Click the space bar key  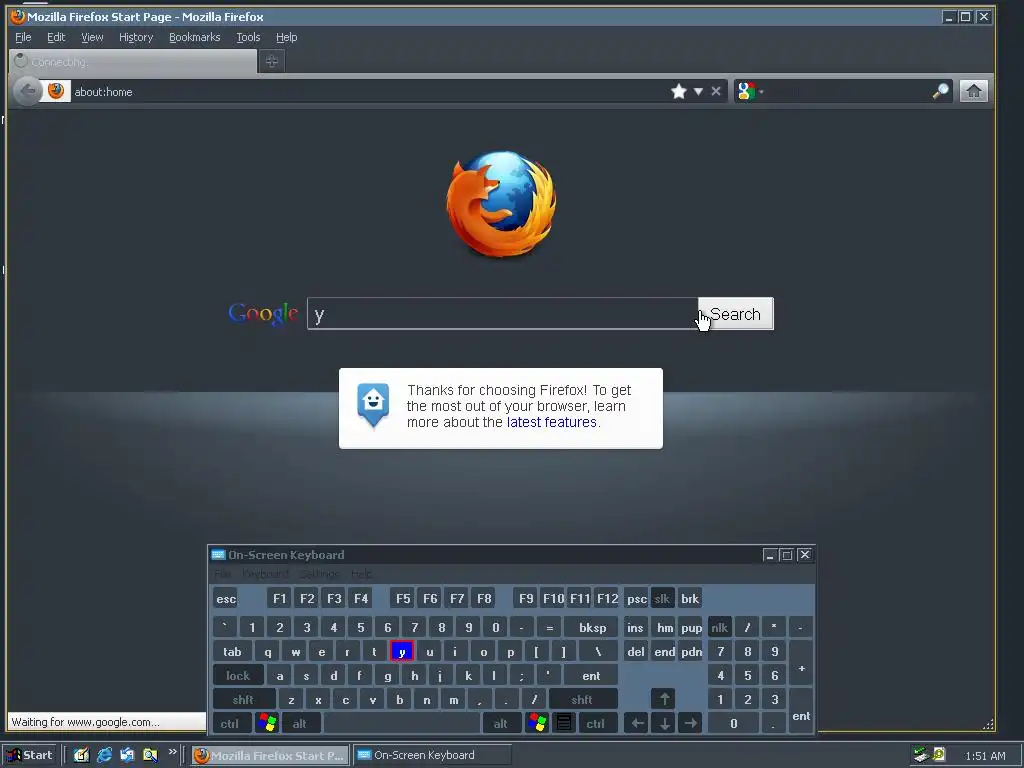click(402, 724)
